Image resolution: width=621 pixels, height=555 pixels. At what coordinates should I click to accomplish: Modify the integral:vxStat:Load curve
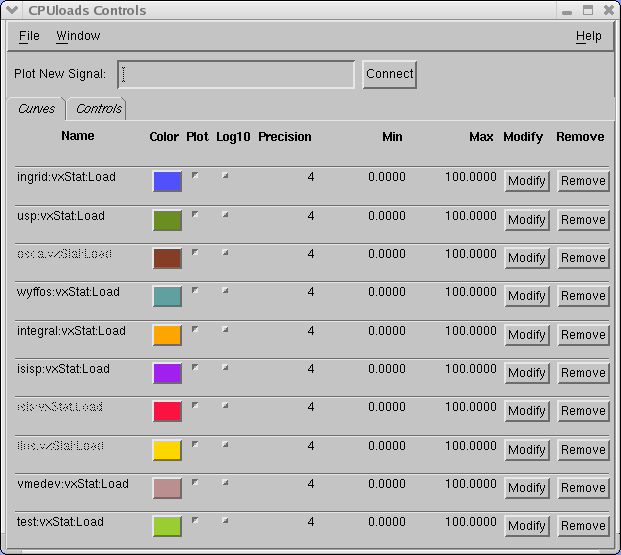[527, 335]
